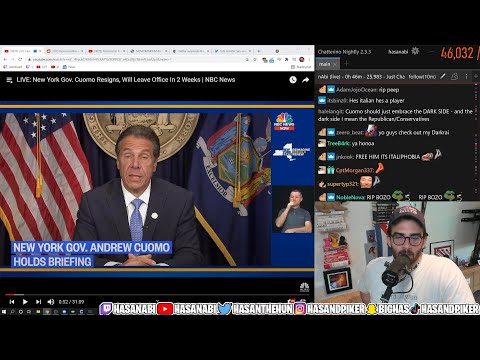
Task: Open the Chrome three-dot menu
Action: click(x=309, y=59)
